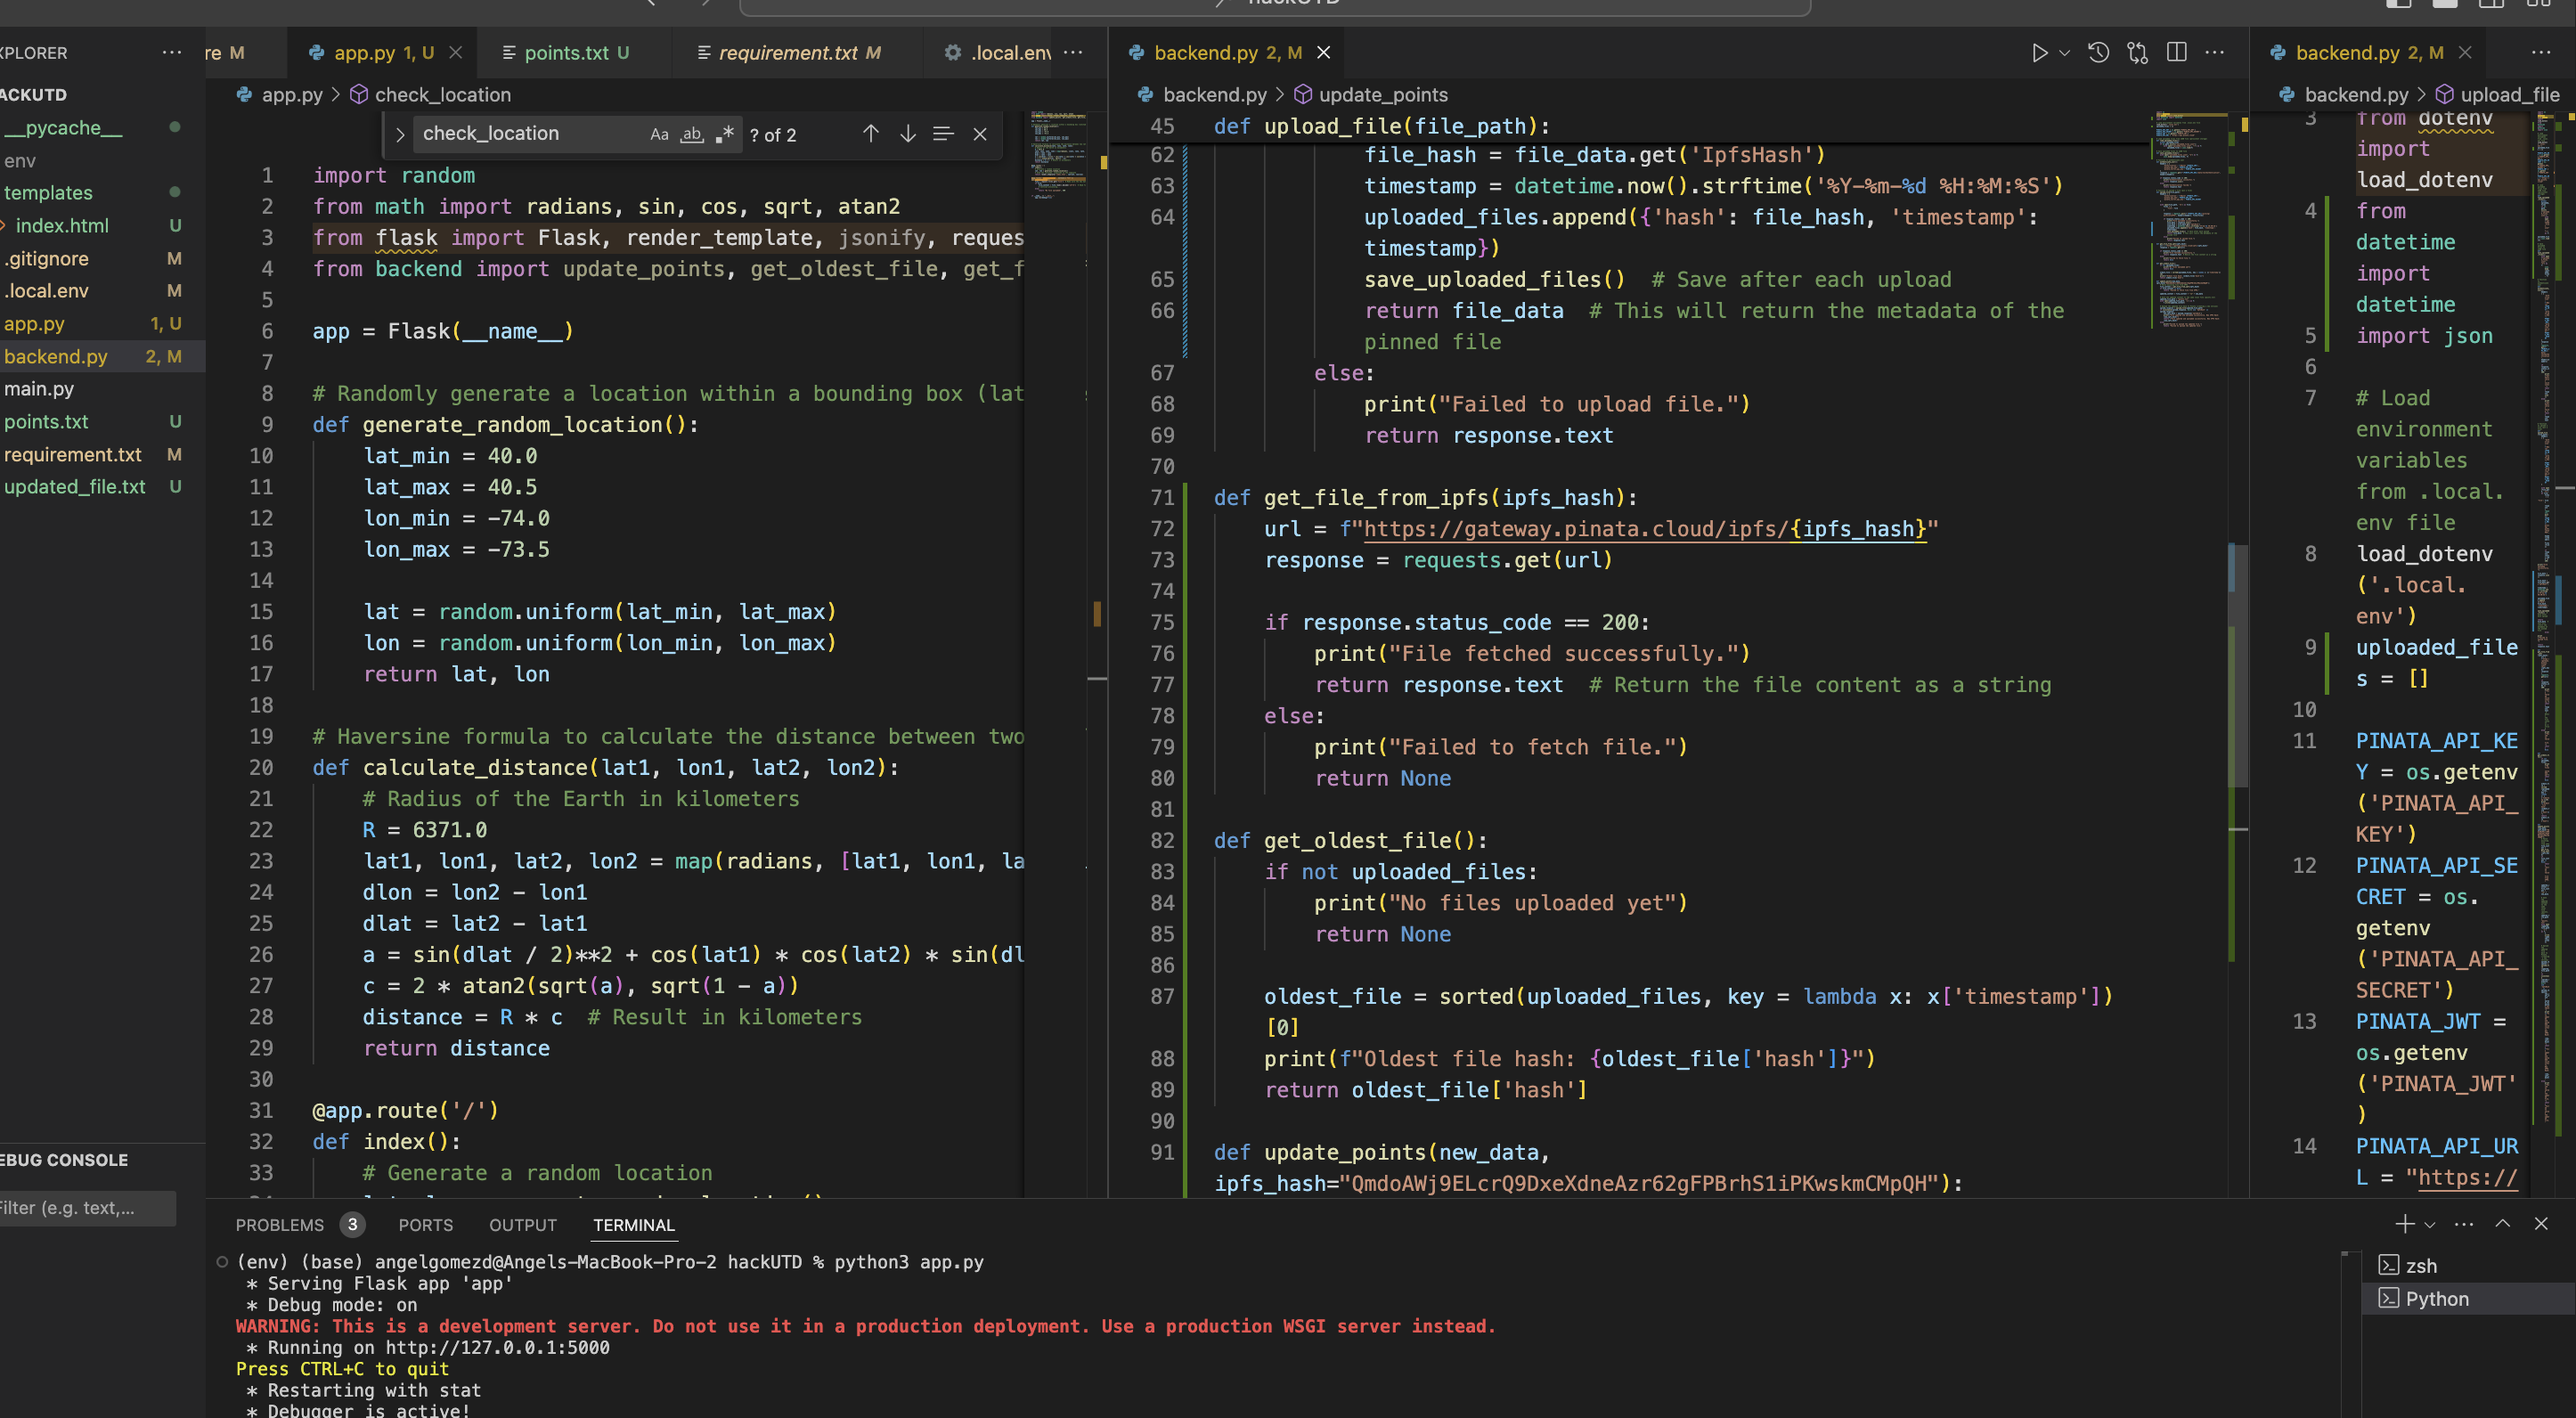Select the zsh terminal entry

[x=2420, y=1266]
